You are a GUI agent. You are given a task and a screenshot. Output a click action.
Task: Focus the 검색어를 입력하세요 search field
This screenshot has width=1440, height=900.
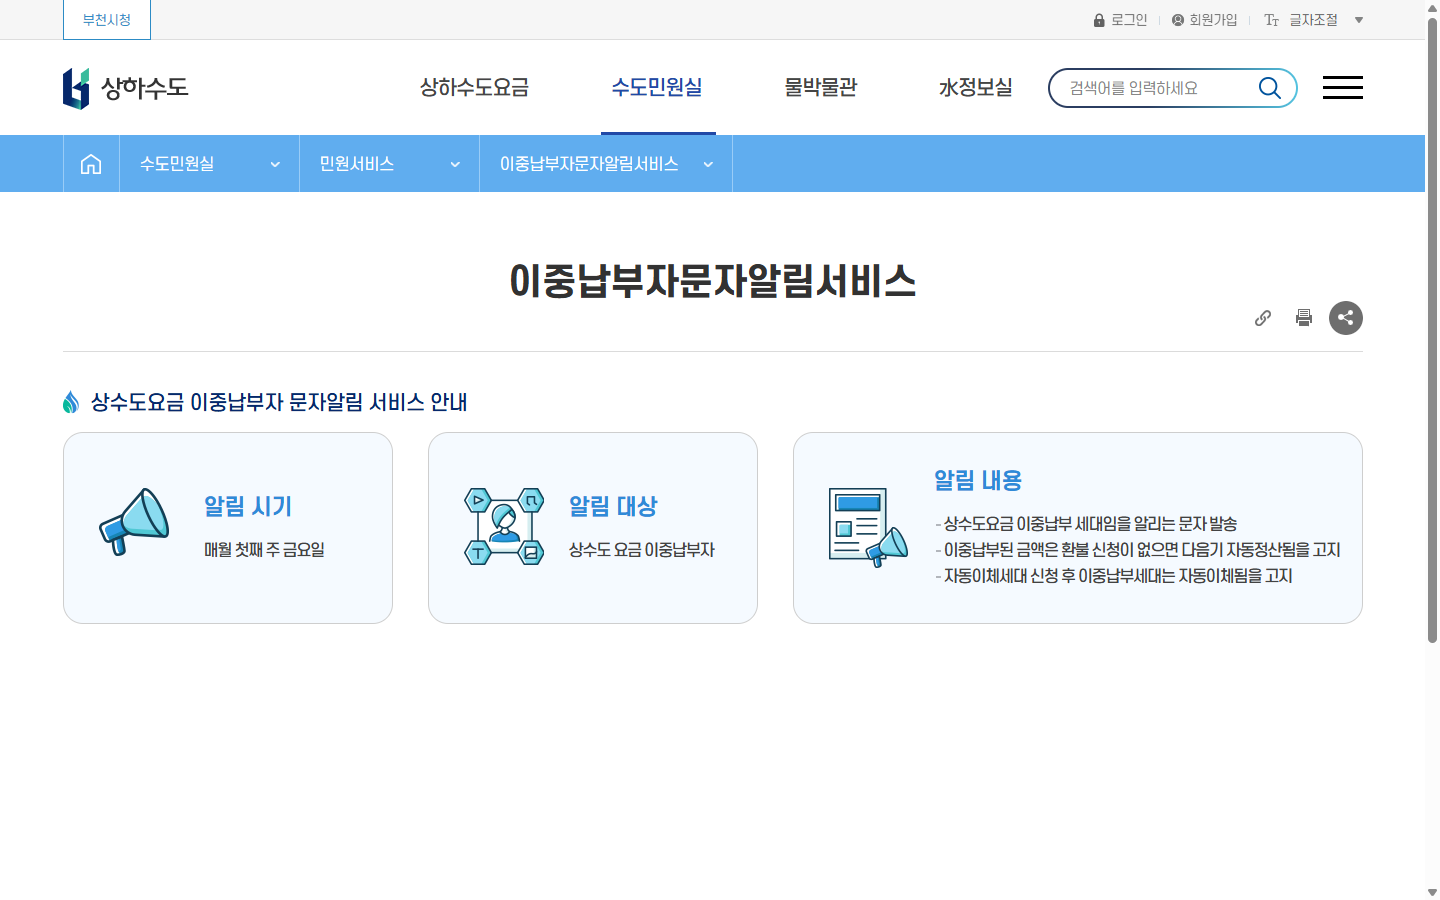click(1155, 88)
